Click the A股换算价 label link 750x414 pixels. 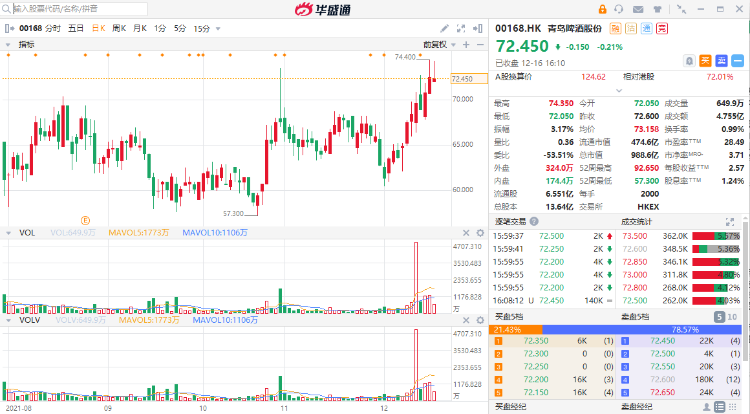tap(514, 76)
